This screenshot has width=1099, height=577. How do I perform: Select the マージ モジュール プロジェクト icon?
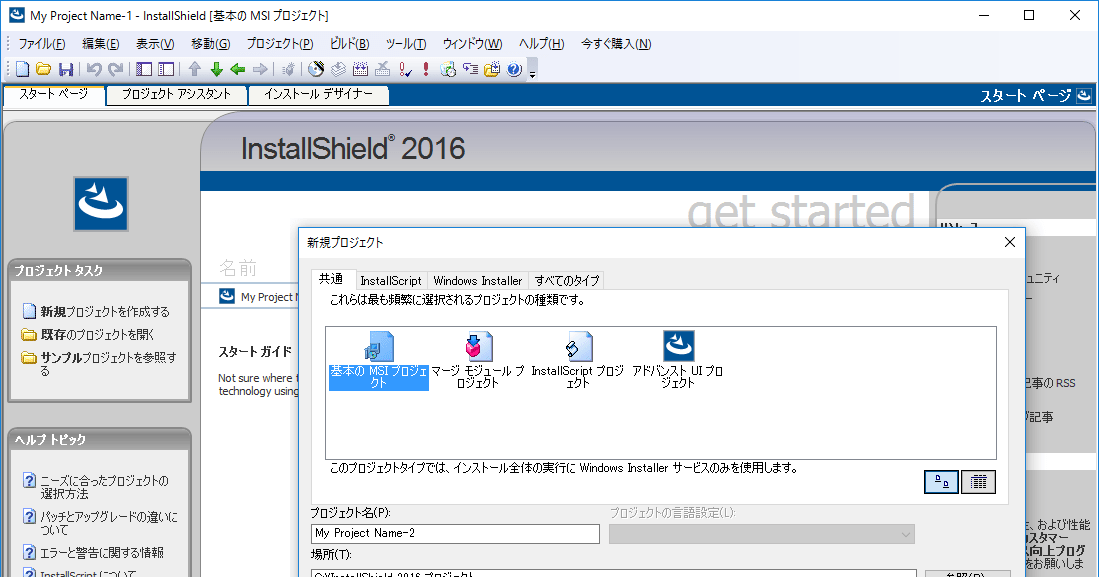478,360
